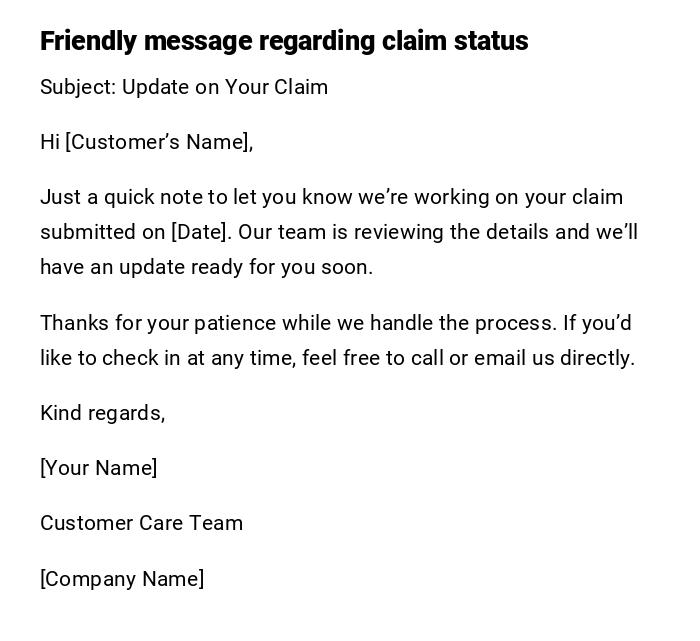Click the word 'email' near the end
The image size is (700, 641).
coord(500,358)
